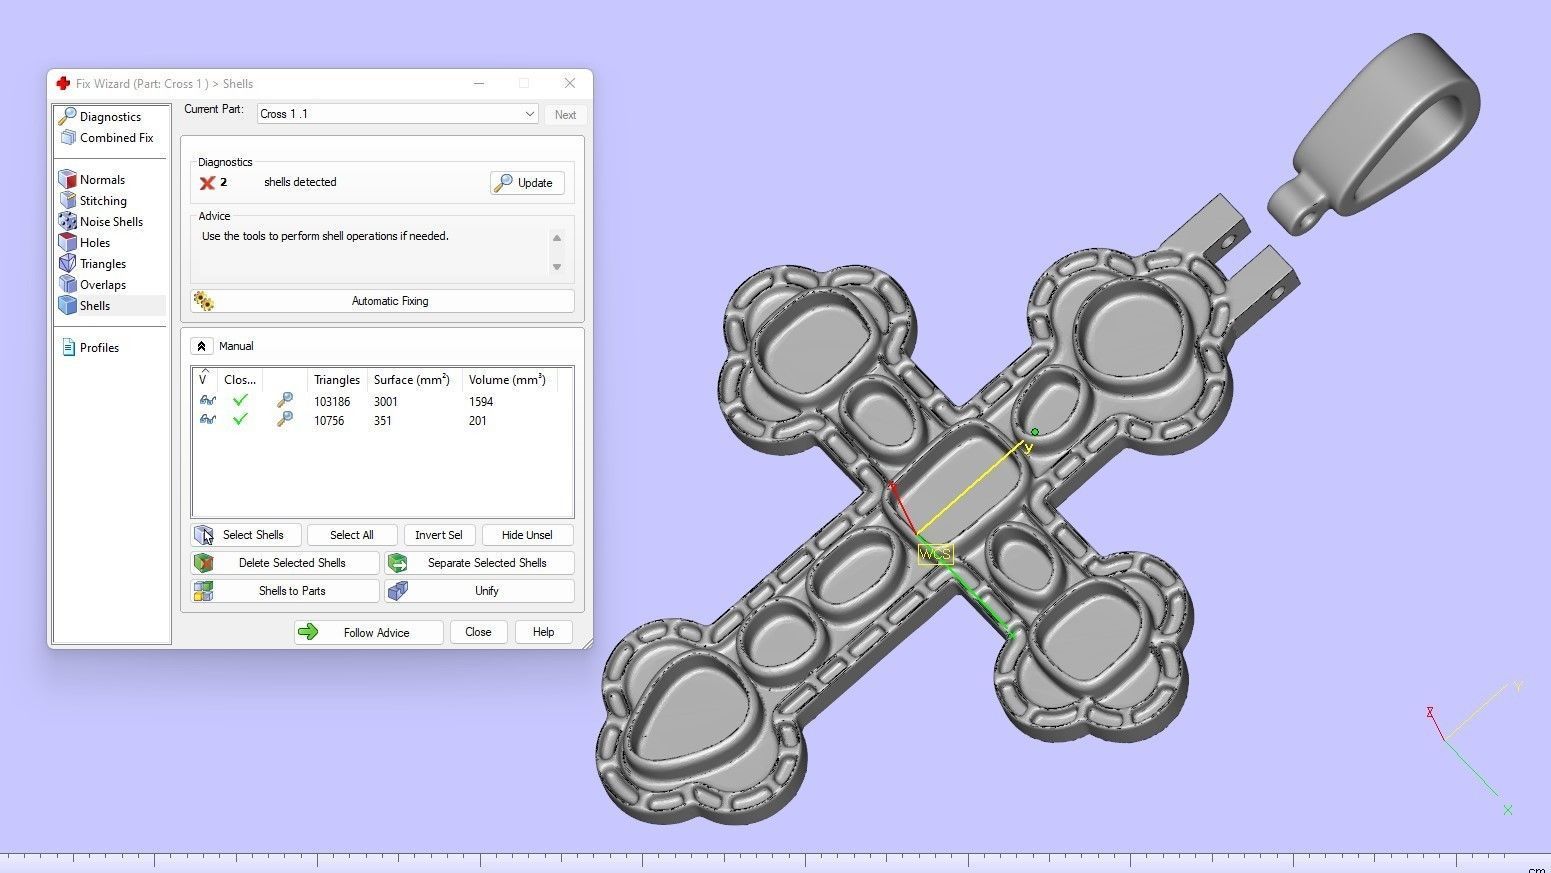Viewport: 1551px width, 873px height.
Task: Toggle visibility of the 103186-triangle shell
Action: (x=207, y=401)
